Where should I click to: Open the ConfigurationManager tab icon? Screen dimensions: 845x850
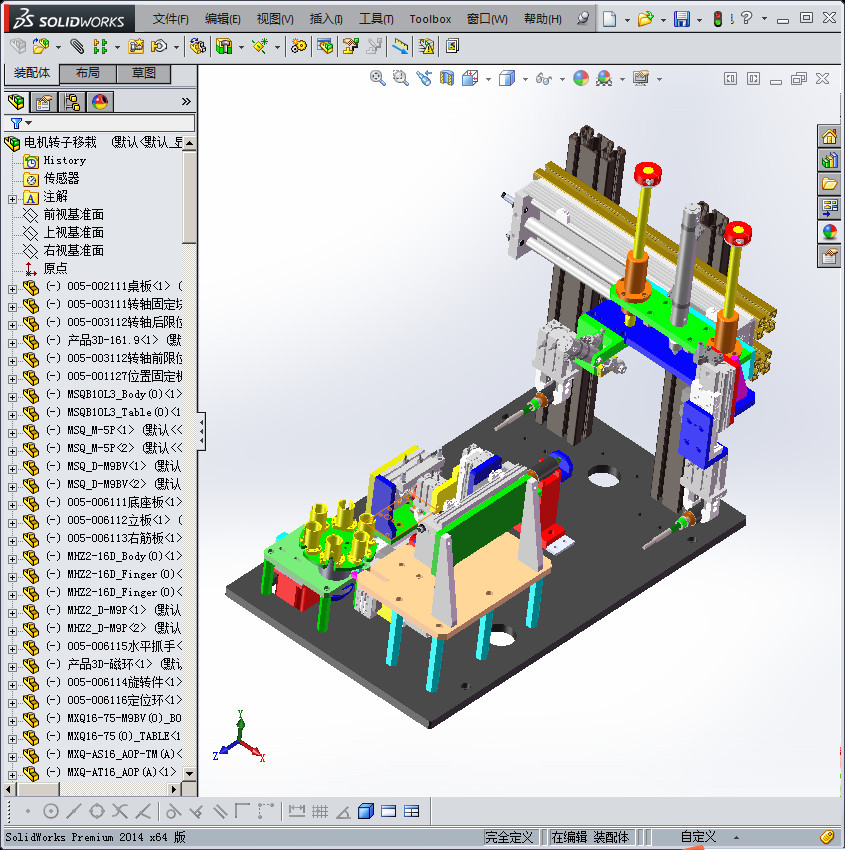pos(72,101)
